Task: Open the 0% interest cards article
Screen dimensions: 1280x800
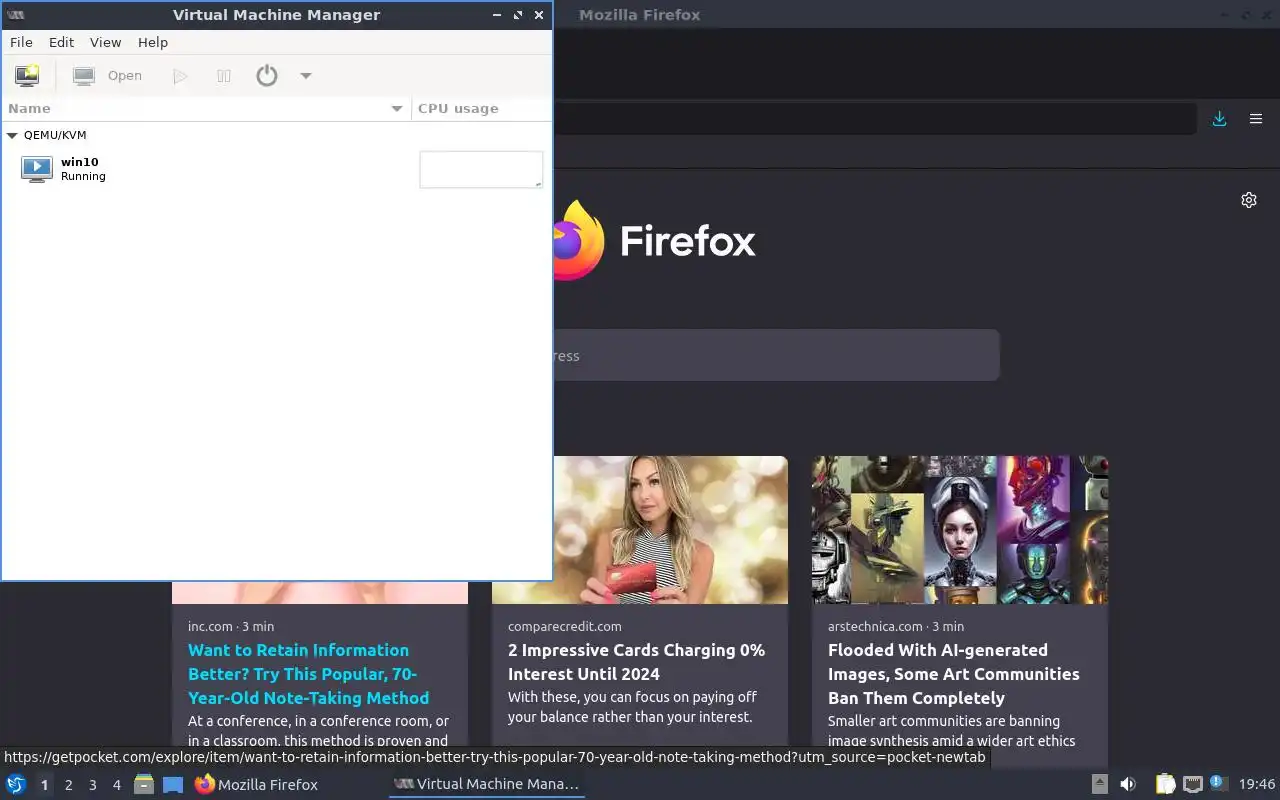Action: [x=636, y=662]
